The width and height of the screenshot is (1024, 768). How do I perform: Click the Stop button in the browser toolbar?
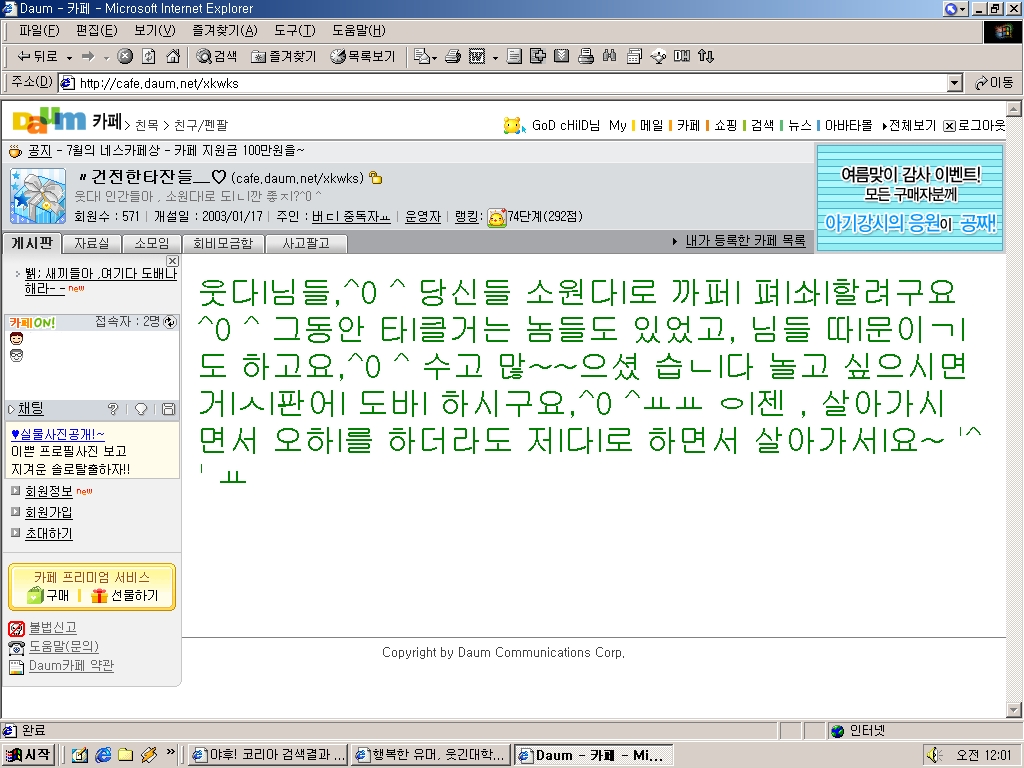coord(125,57)
